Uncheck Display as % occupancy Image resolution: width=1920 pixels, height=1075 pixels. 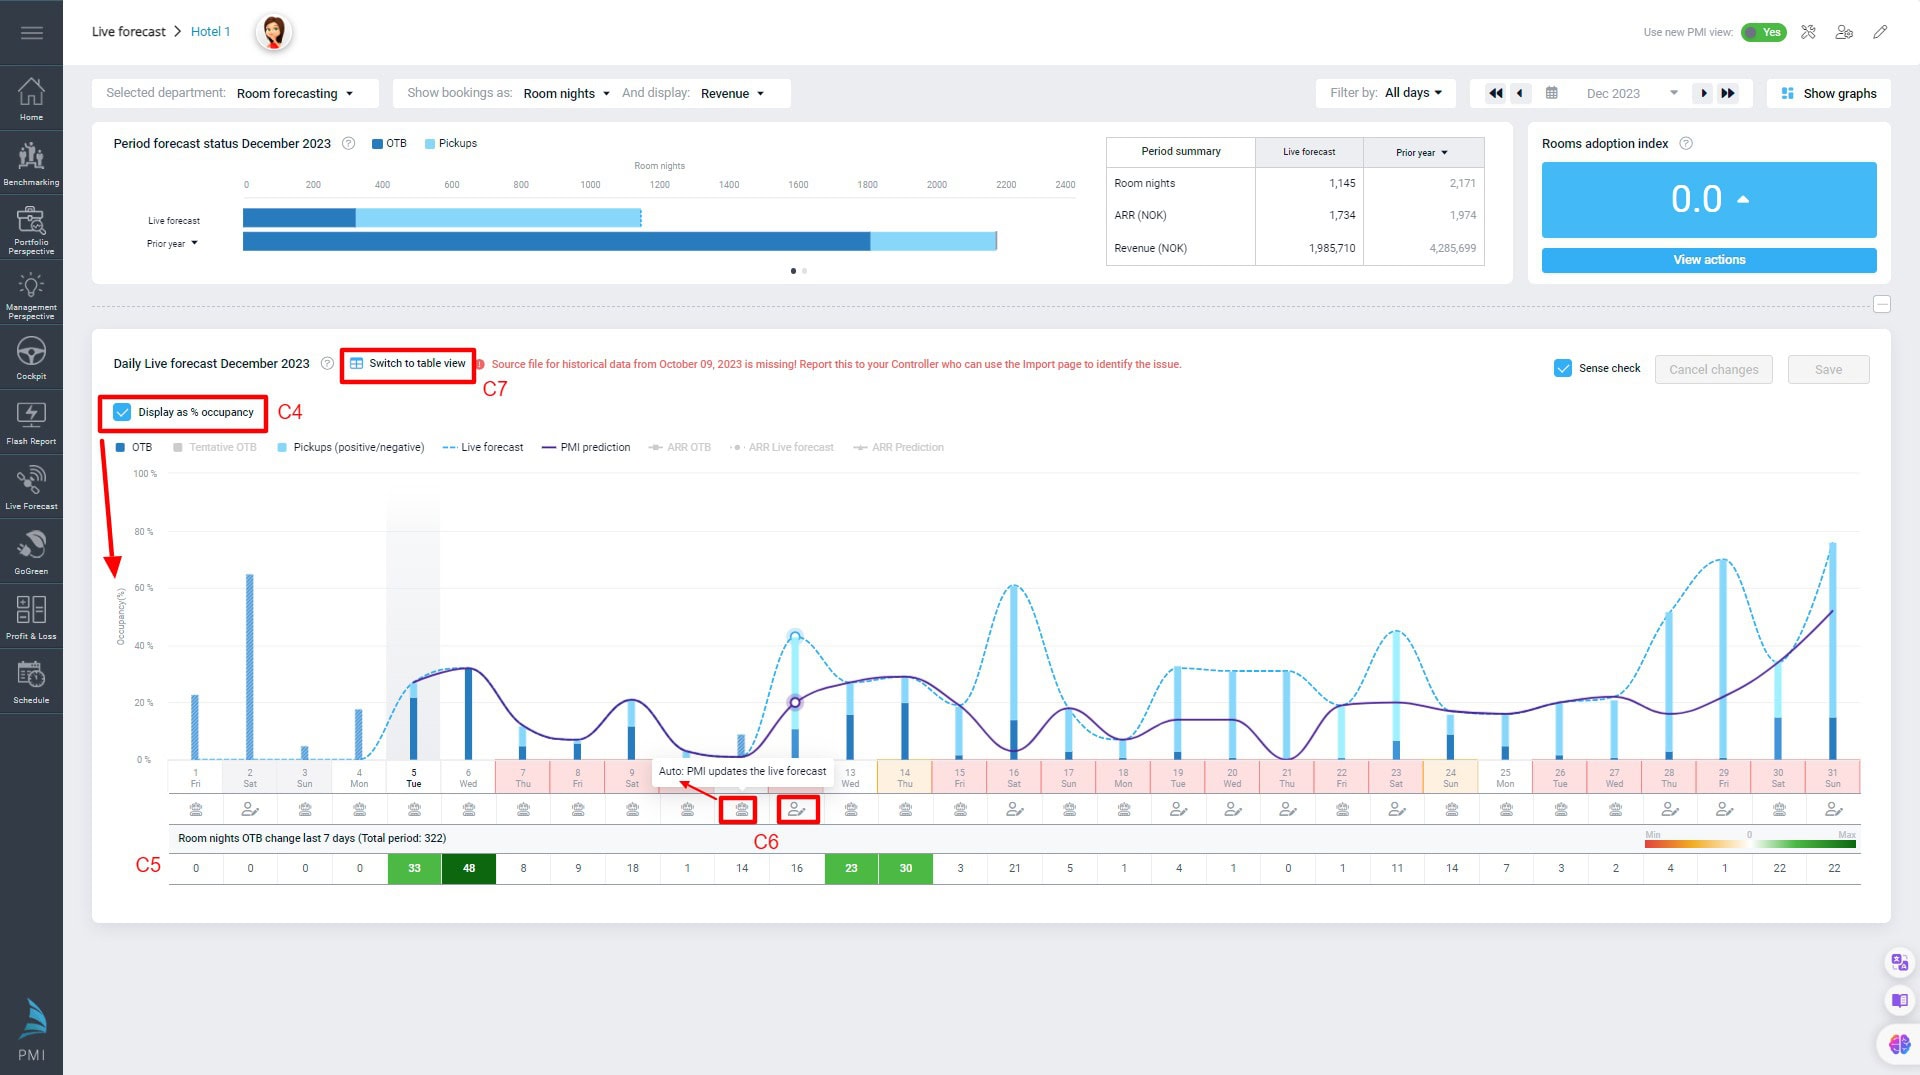click(122, 411)
